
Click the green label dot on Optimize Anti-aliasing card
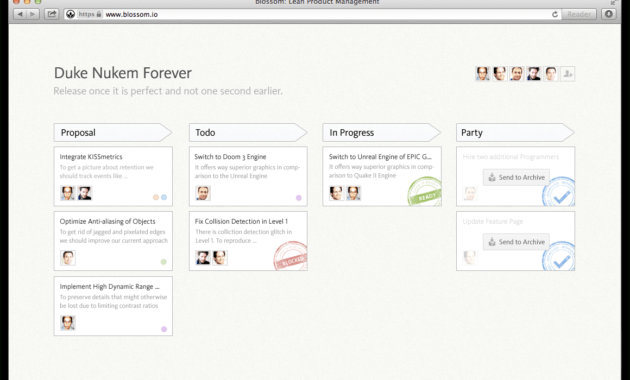click(164, 262)
